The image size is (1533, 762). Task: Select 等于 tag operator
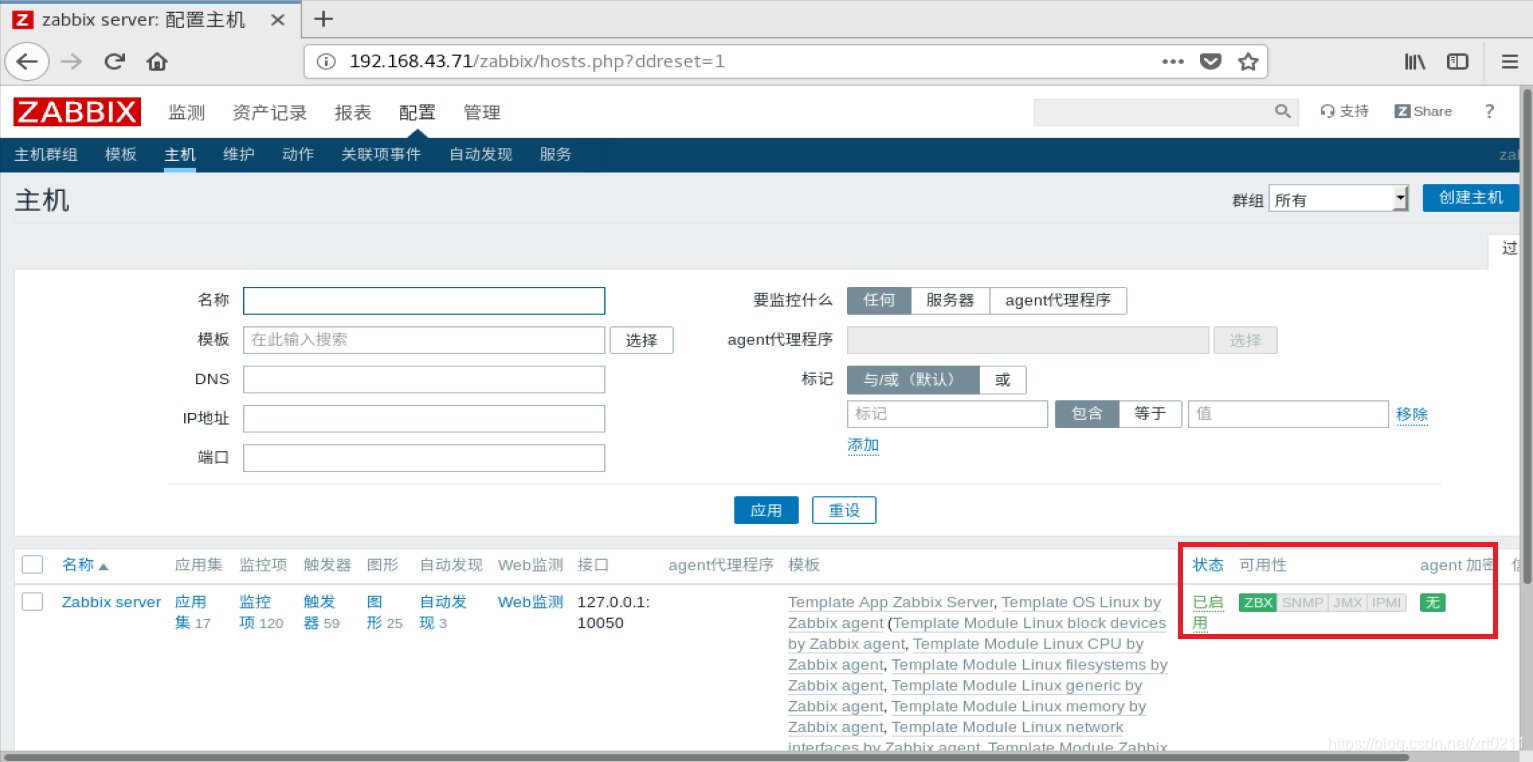click(1150, 413)
